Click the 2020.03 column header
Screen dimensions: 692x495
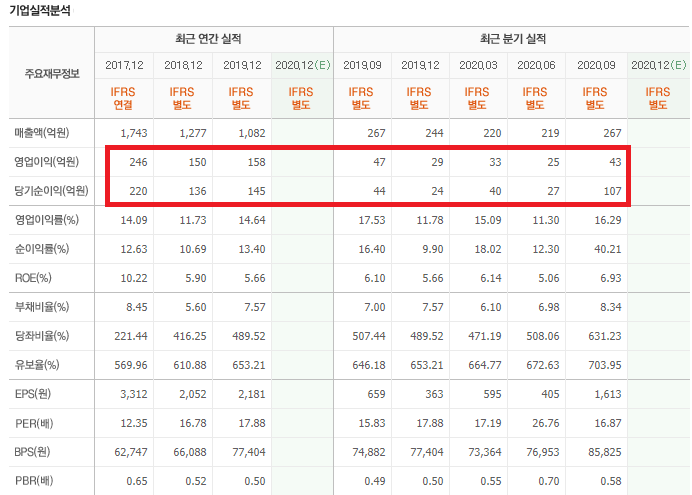(478, 65)
